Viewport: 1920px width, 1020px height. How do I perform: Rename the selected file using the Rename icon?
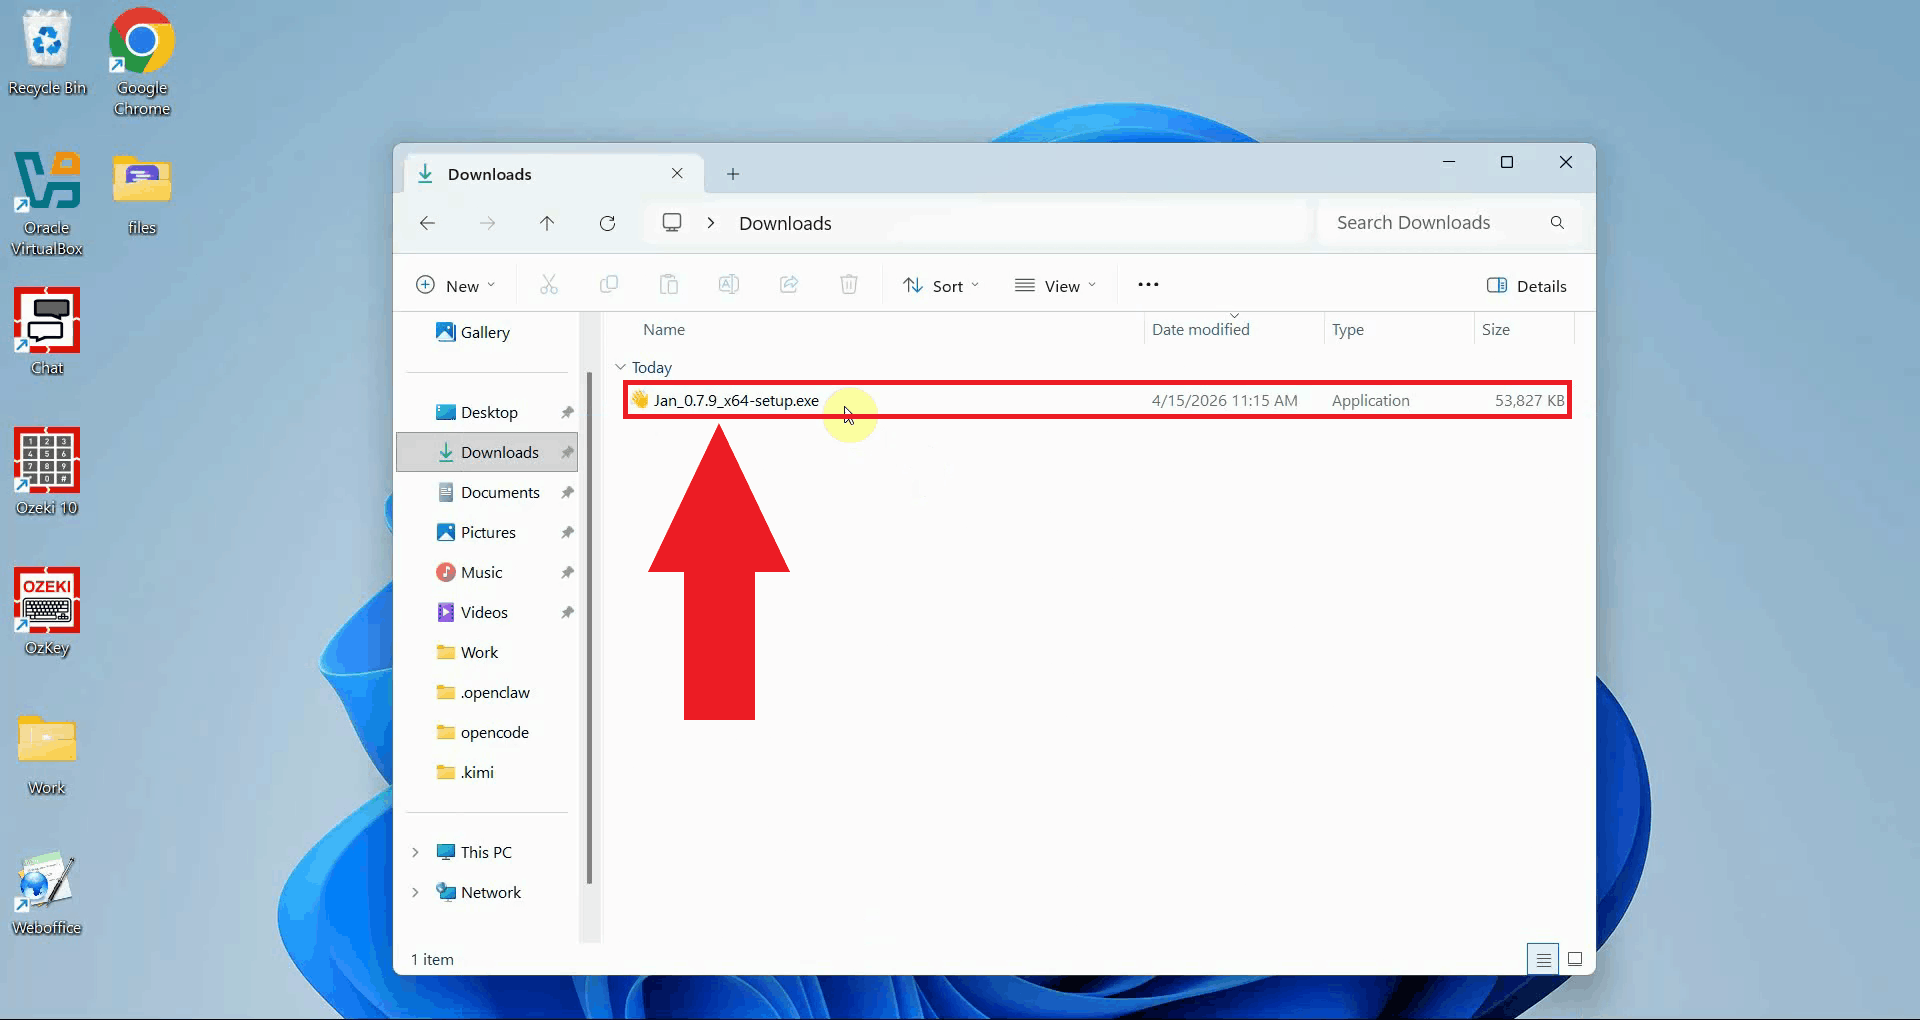coord(728,284)
